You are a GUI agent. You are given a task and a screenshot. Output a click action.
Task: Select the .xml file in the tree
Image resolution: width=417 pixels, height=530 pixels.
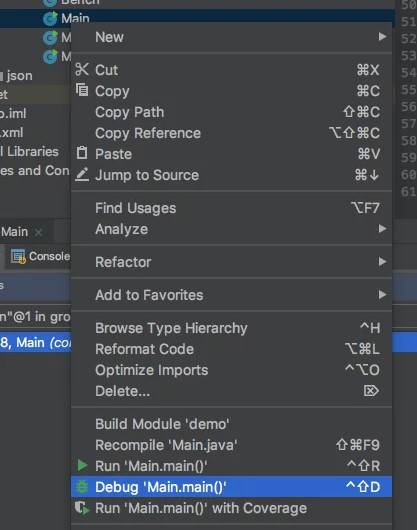pos(11,132)
